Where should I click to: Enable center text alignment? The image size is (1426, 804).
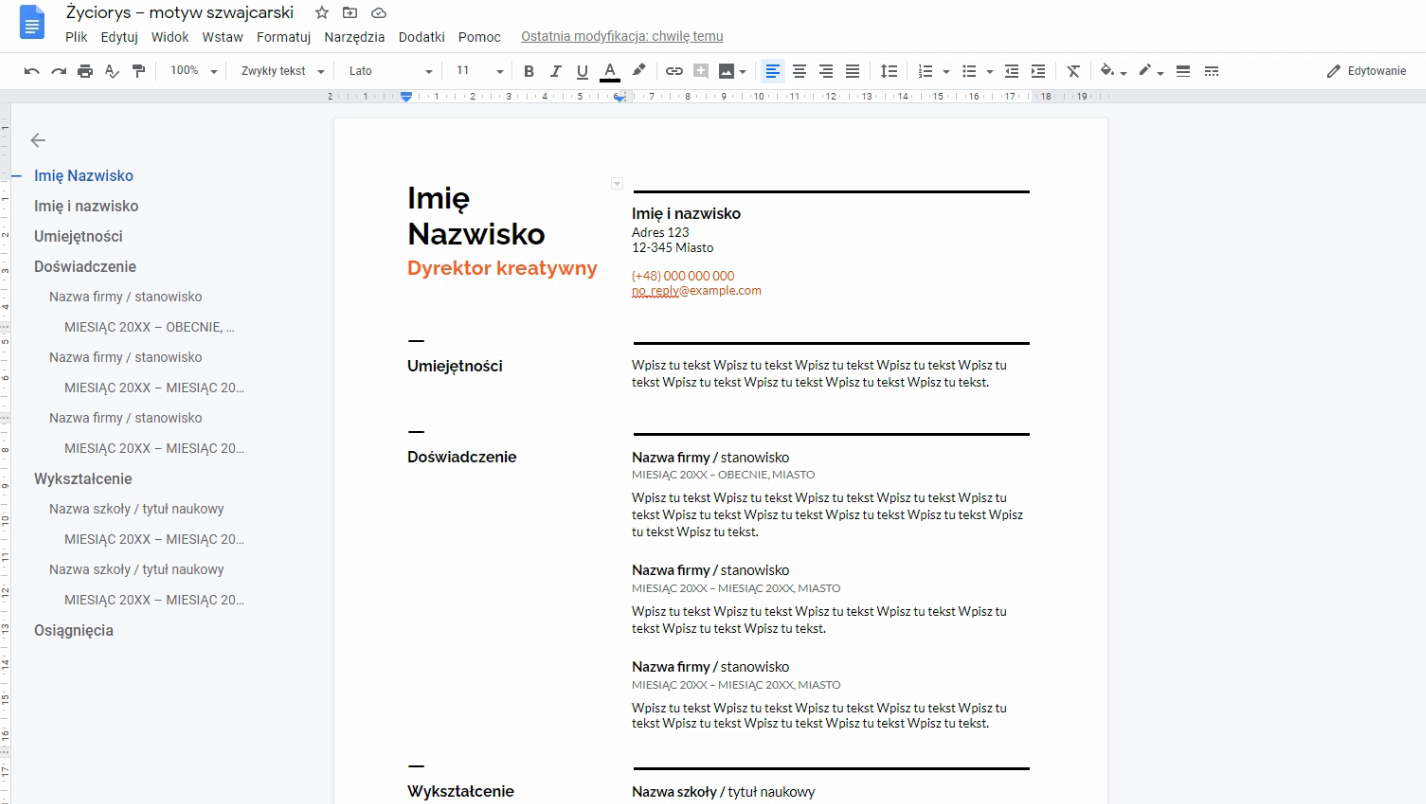coord(799,71)
